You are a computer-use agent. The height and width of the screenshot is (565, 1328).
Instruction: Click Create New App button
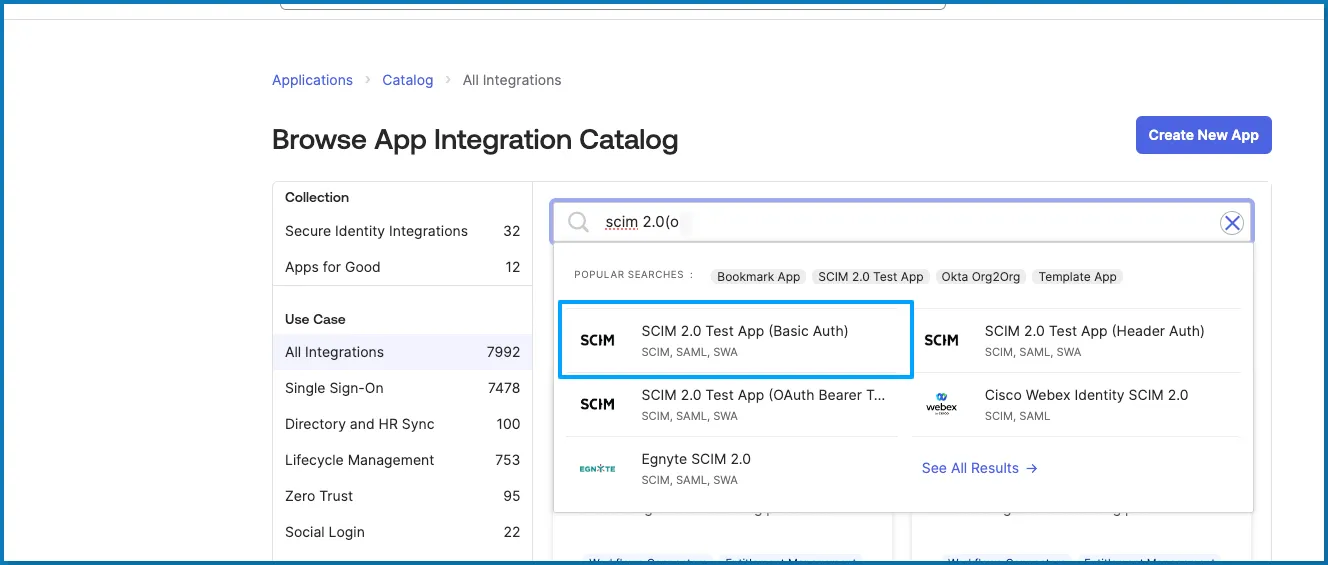point(1203,135)
